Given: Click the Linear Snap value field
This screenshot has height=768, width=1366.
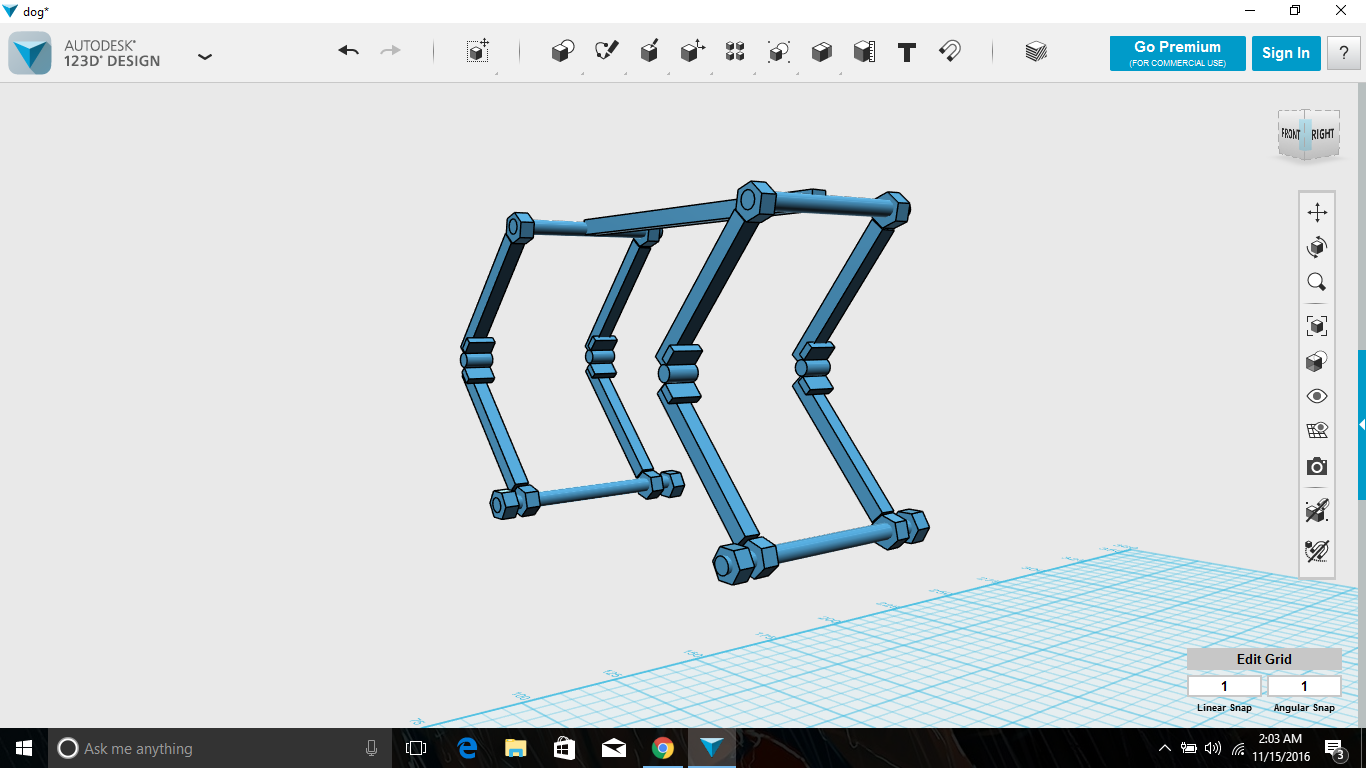Looking at the screenshot, I should coord(1224,686).
